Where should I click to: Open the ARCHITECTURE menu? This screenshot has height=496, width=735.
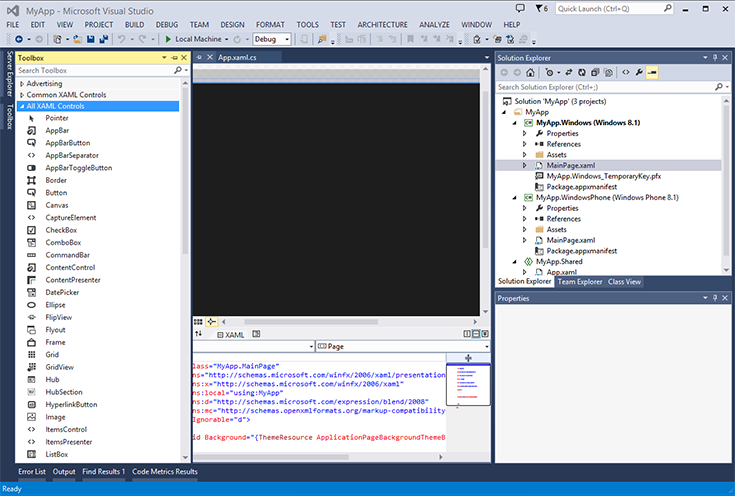(x=382, y=24)
